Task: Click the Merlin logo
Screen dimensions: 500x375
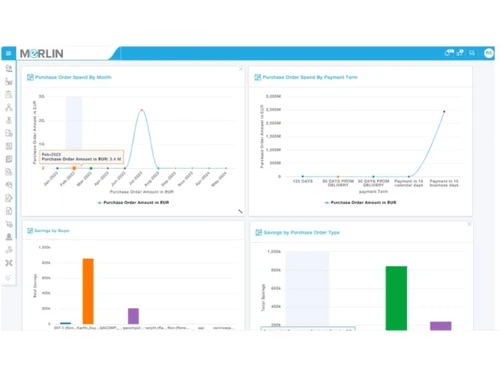Action: [x=42, y=53]
